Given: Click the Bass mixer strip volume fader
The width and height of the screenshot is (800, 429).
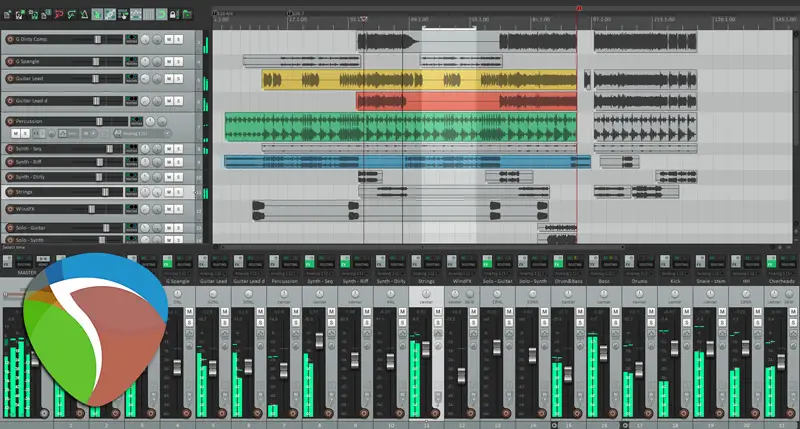Looking at the screenshot, I should click(603, 354).
